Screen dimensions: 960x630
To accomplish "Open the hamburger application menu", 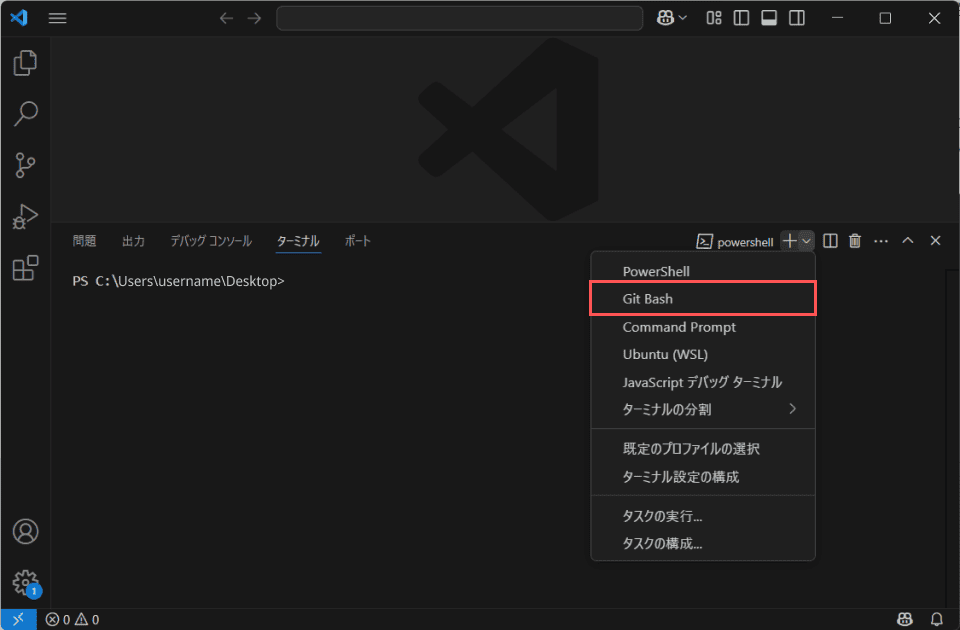I will point(58,18).
